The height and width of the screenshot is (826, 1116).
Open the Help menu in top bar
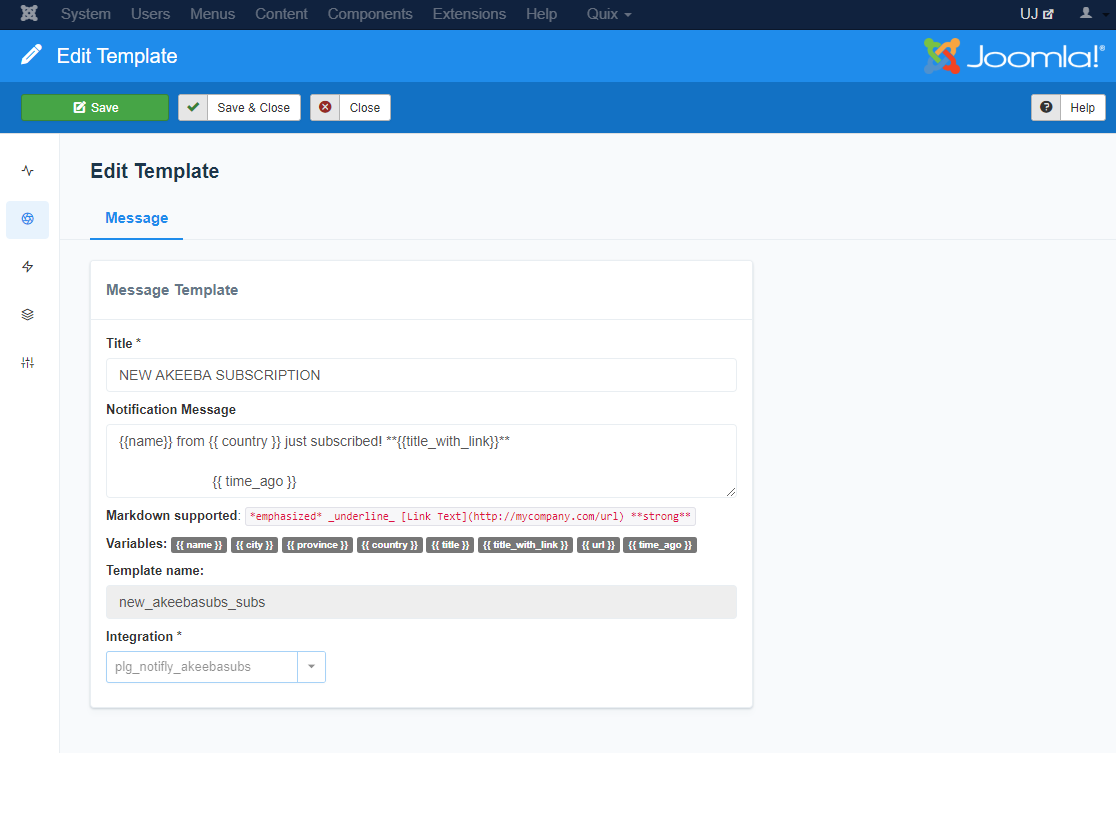point(542,14)
